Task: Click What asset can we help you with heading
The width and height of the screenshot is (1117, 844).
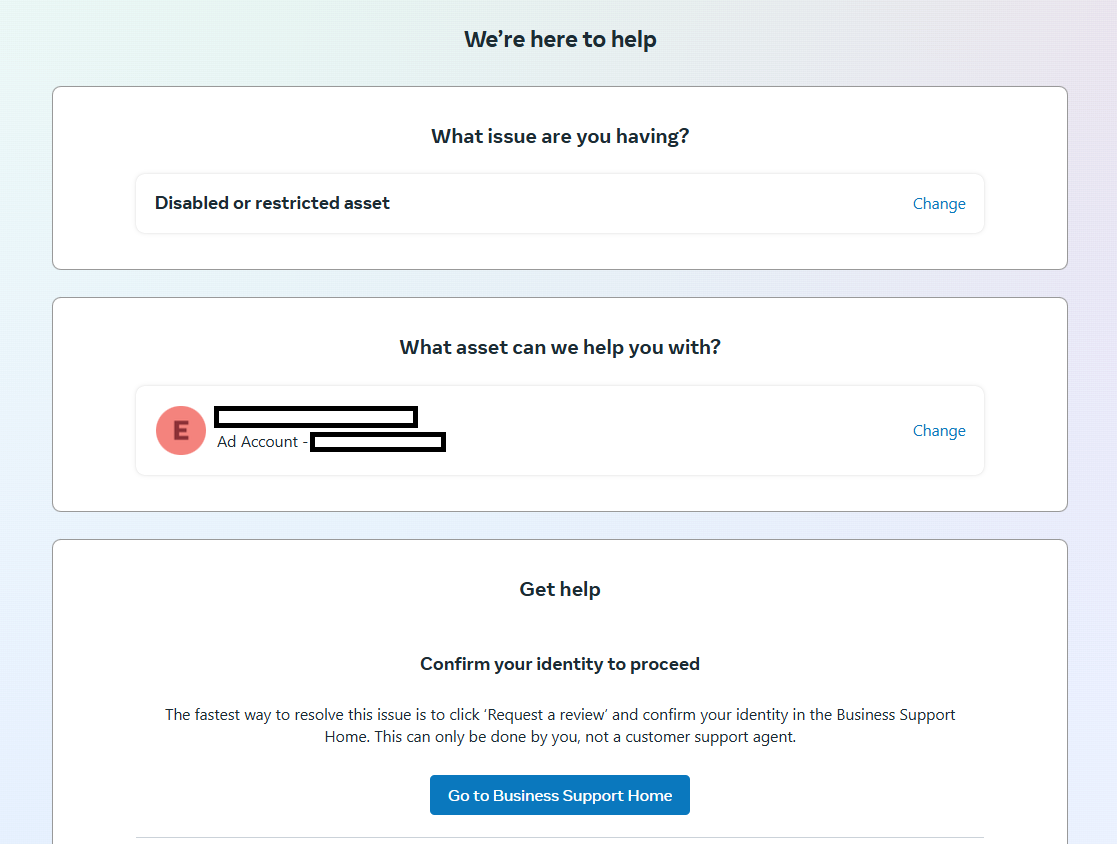Action: 560,347
